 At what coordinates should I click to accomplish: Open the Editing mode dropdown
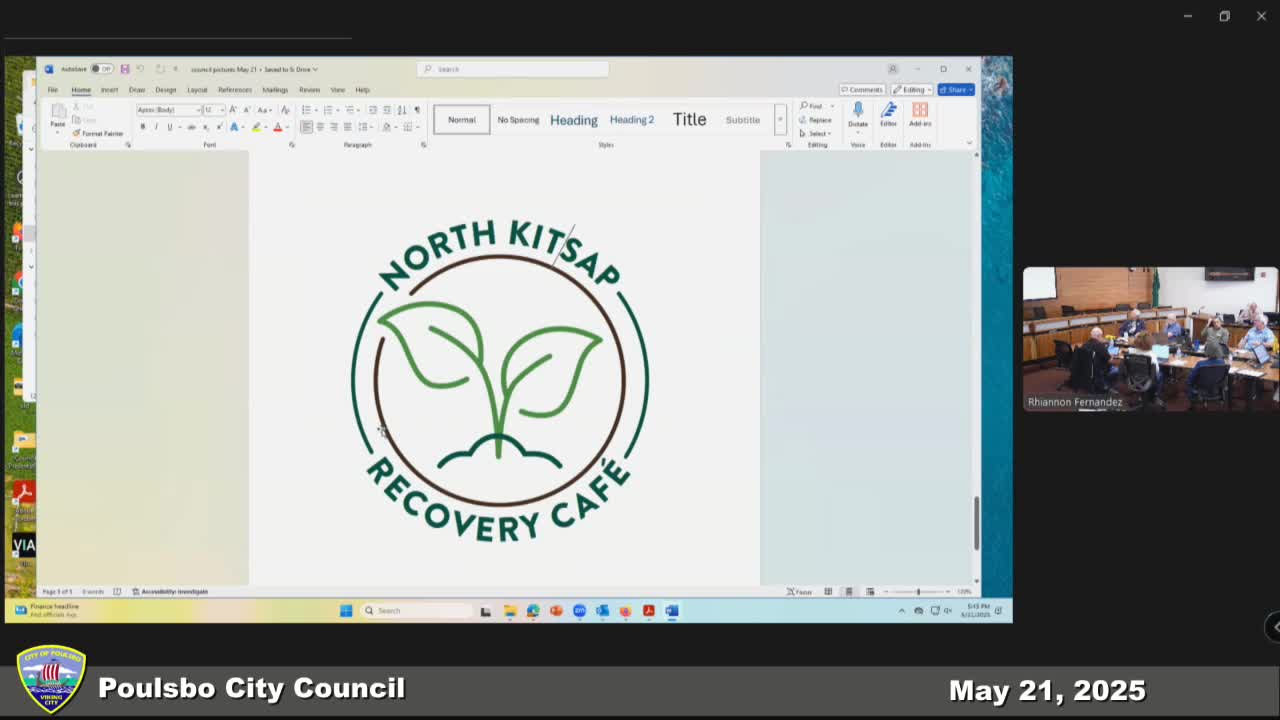pyautogui.click(x=912, y=90)
